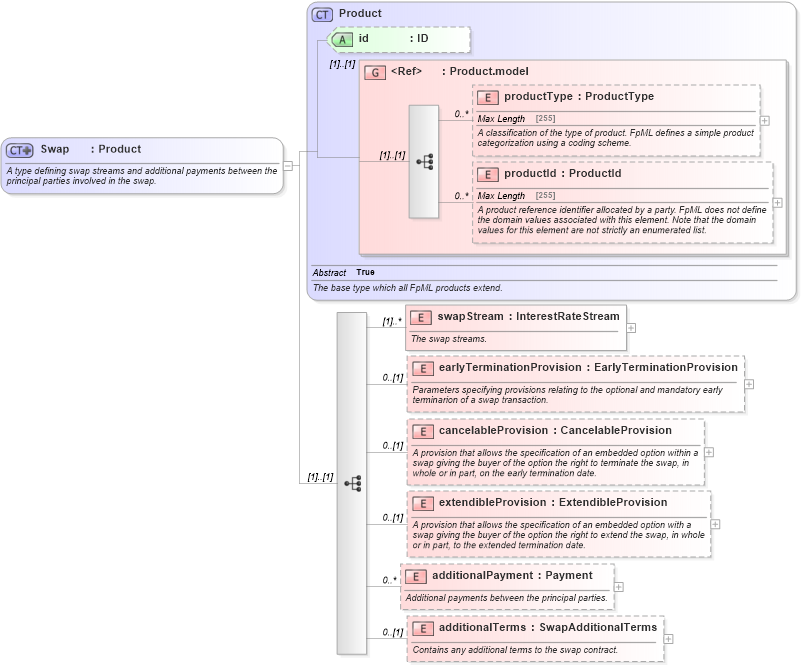Image resolution: width=801 pixels, height=667 pixels.
Task: Click 'The swap streams.' description
Action: click(x=449, y=339)
